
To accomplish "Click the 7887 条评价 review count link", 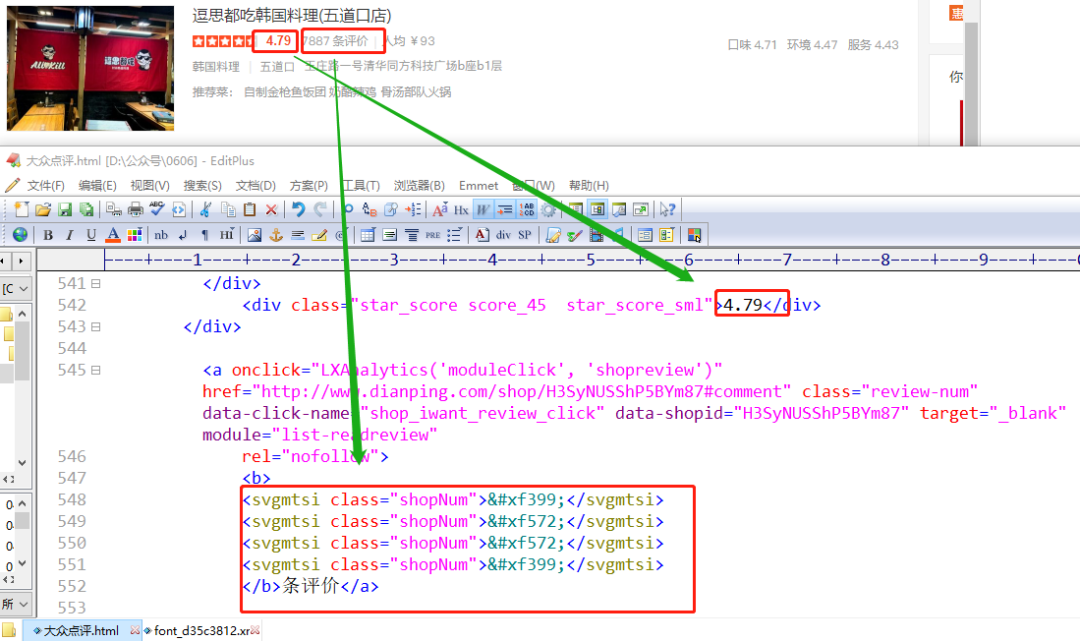I will (335, 41).
